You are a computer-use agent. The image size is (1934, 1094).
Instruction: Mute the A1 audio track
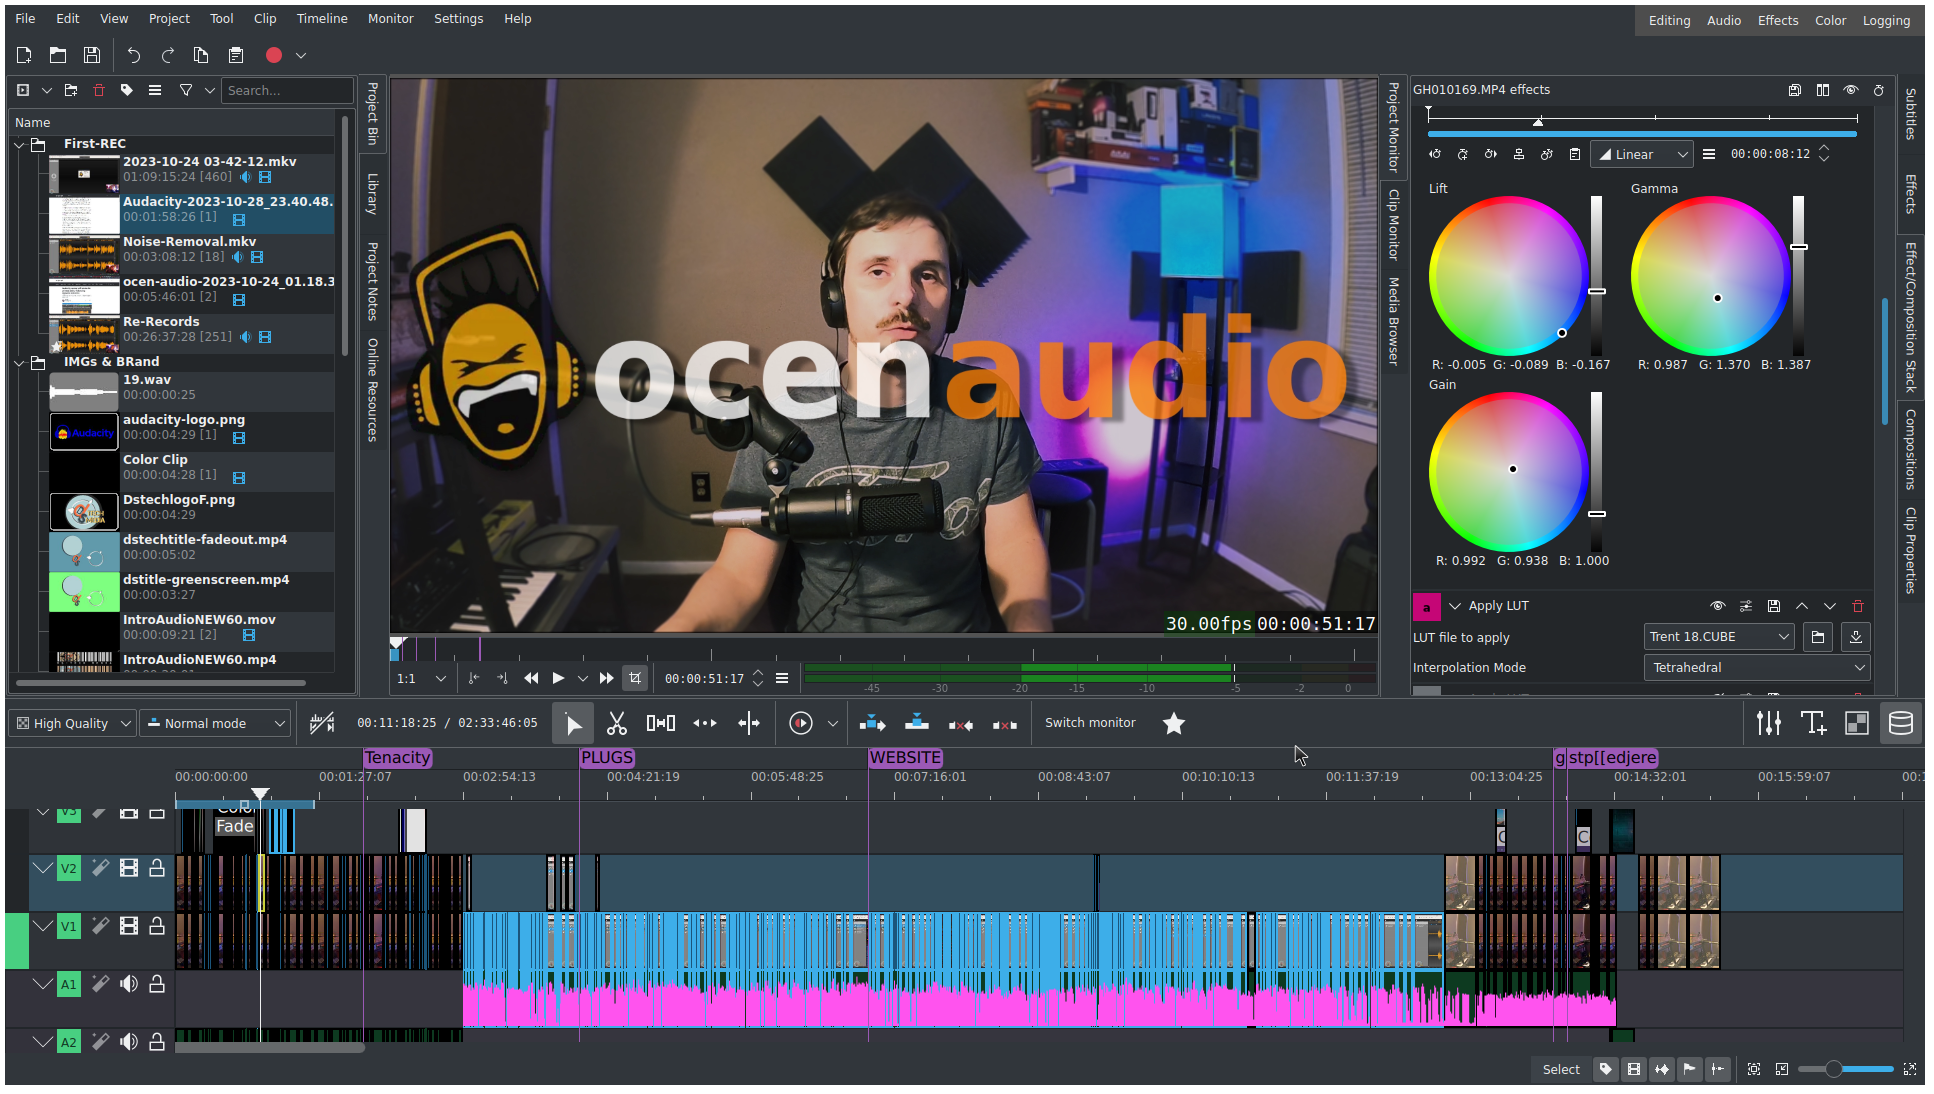point(129,984)
